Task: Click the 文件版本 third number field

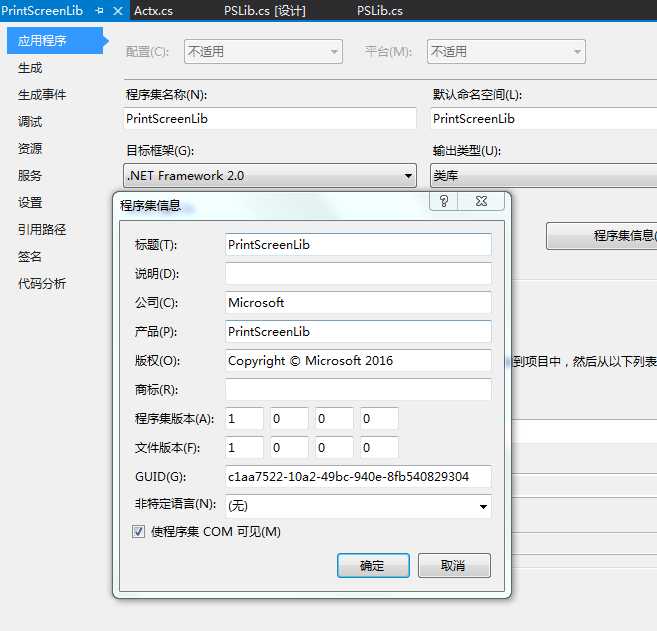Action: (x=334, y=448)
